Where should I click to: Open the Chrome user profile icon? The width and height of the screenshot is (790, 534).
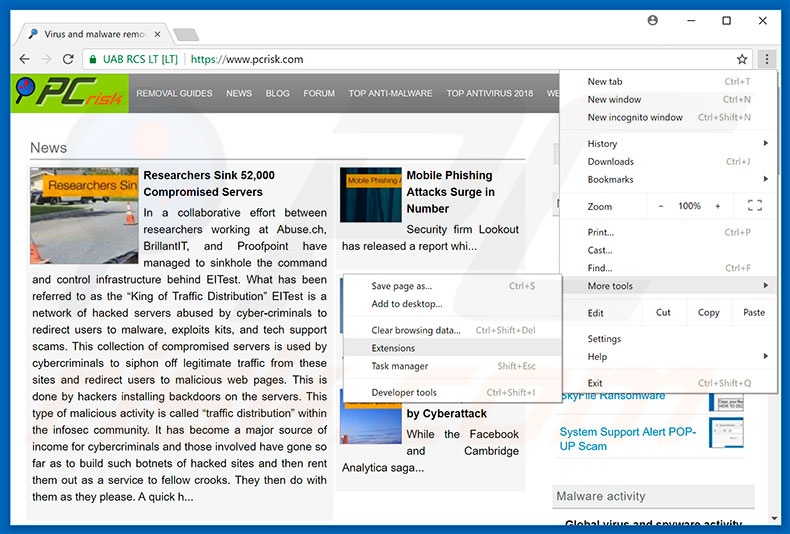[652, 20]
